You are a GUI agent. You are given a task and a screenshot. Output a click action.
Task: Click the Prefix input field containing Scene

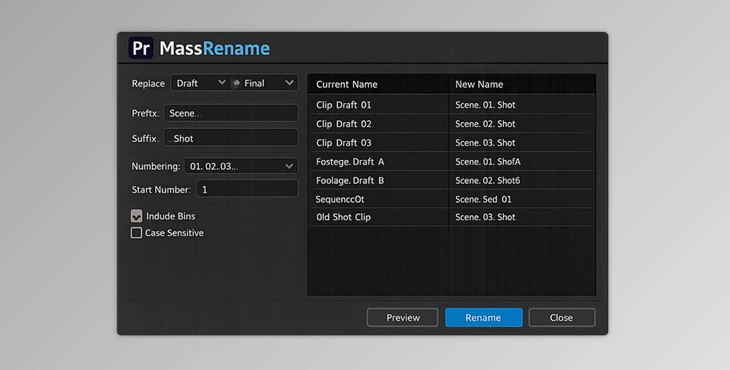pos(231,113)
